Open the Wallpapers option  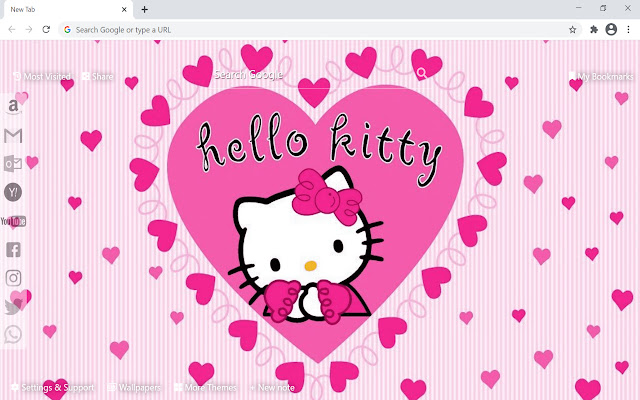(x=134, y=387)
